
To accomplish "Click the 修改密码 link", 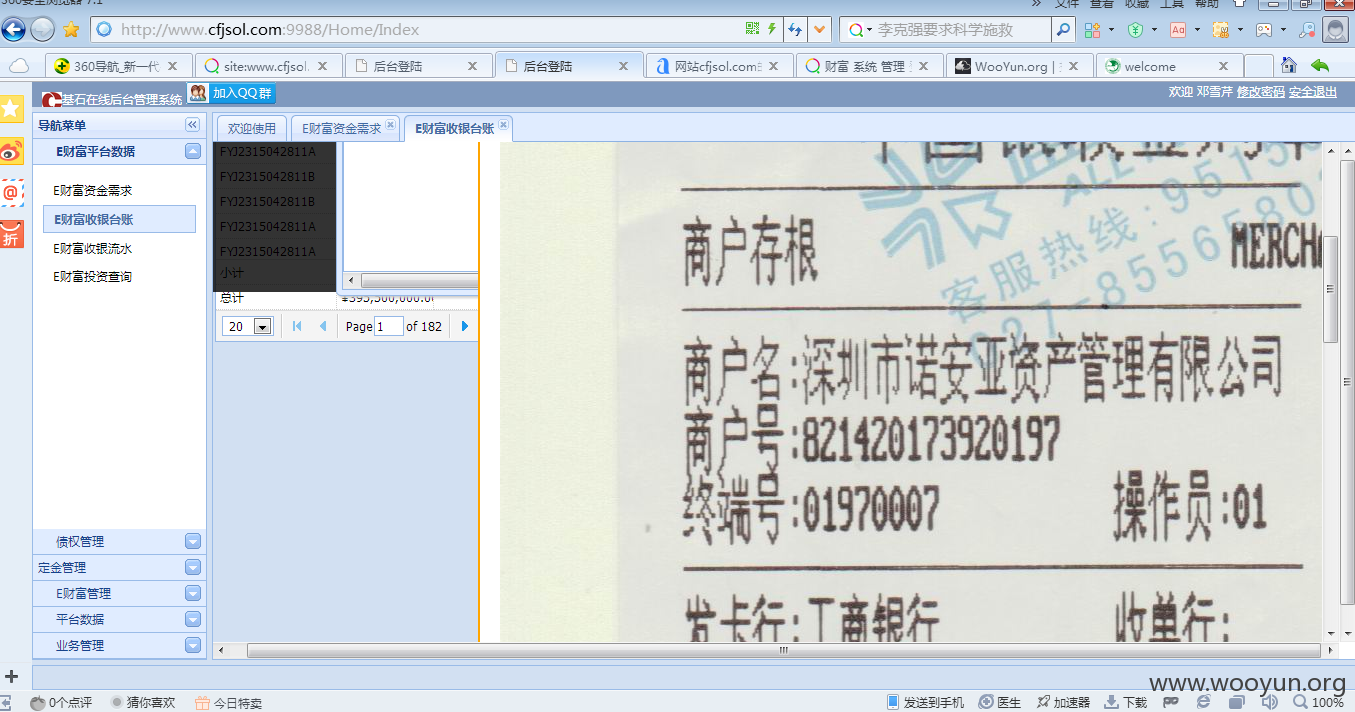I will pos(1260,92).
